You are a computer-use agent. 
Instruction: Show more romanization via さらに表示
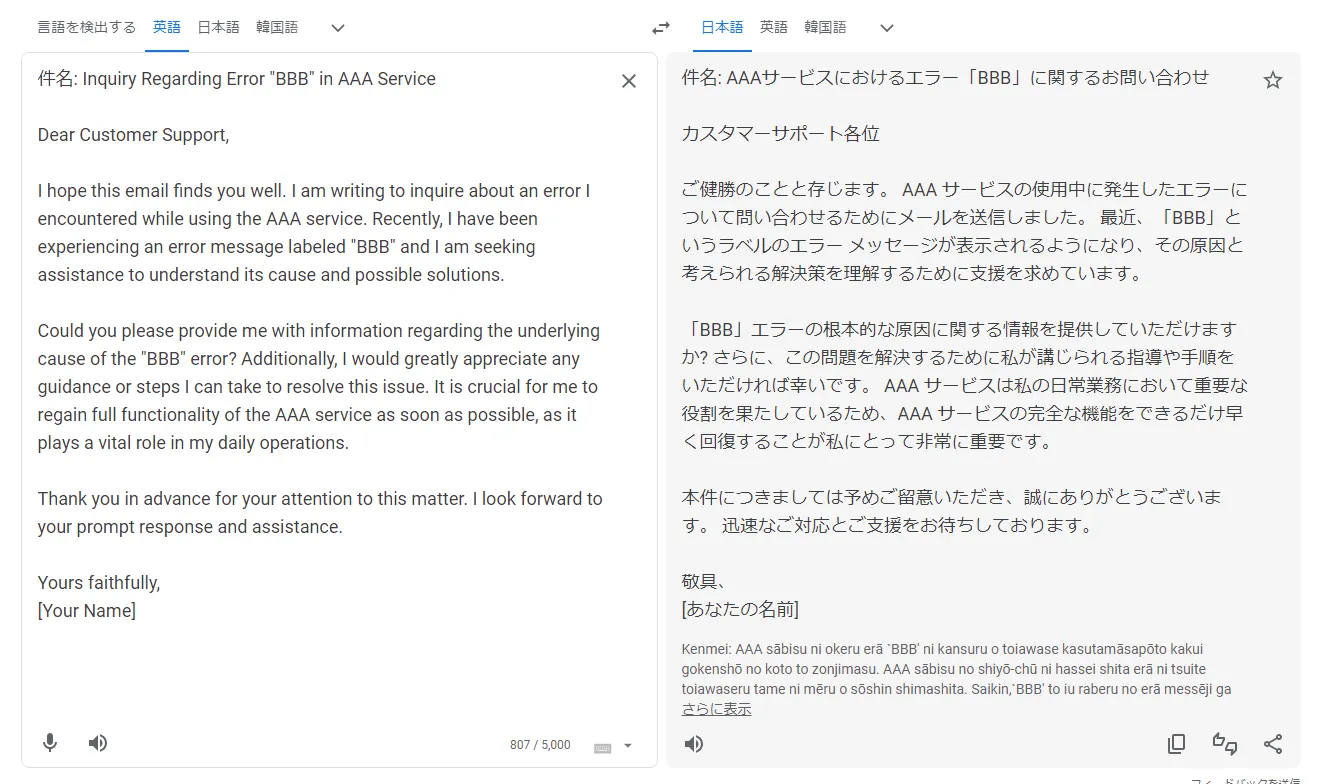tap(716, 709)
